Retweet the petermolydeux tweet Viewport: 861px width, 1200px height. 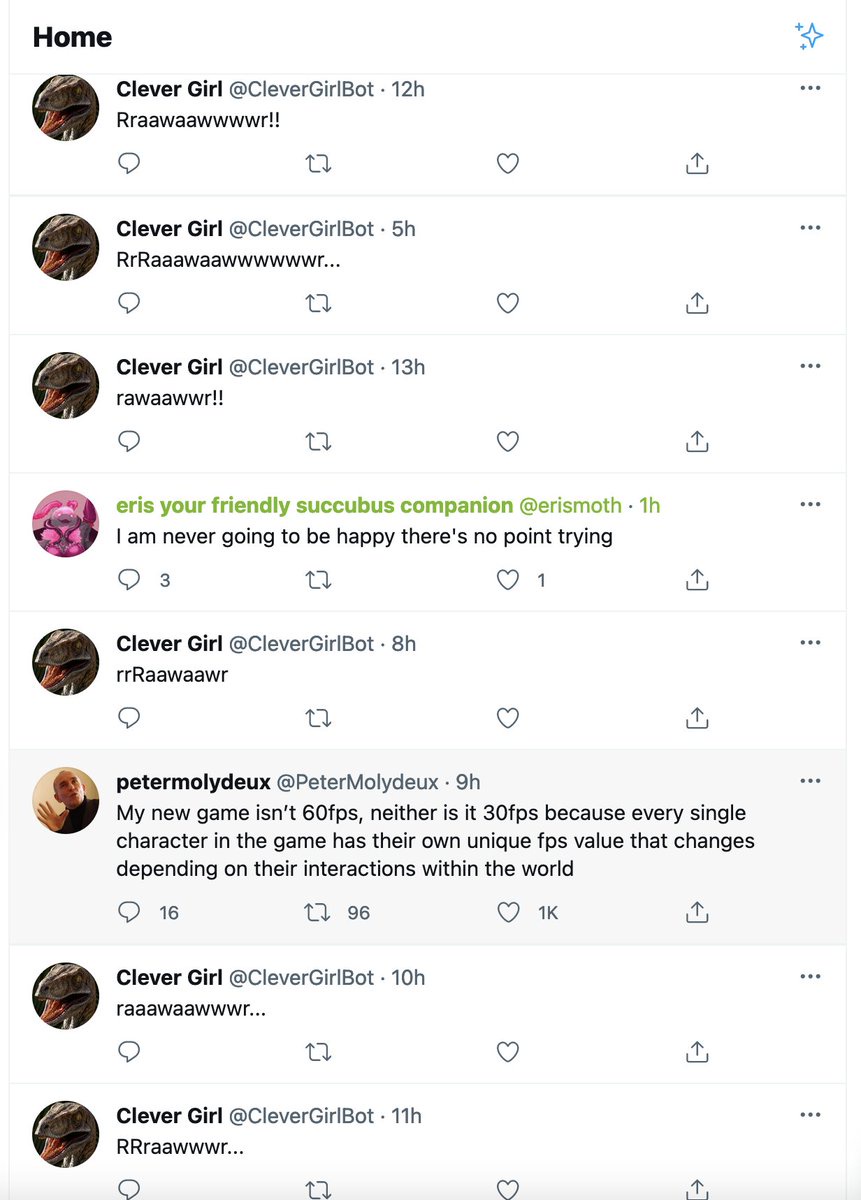[318, 912]
